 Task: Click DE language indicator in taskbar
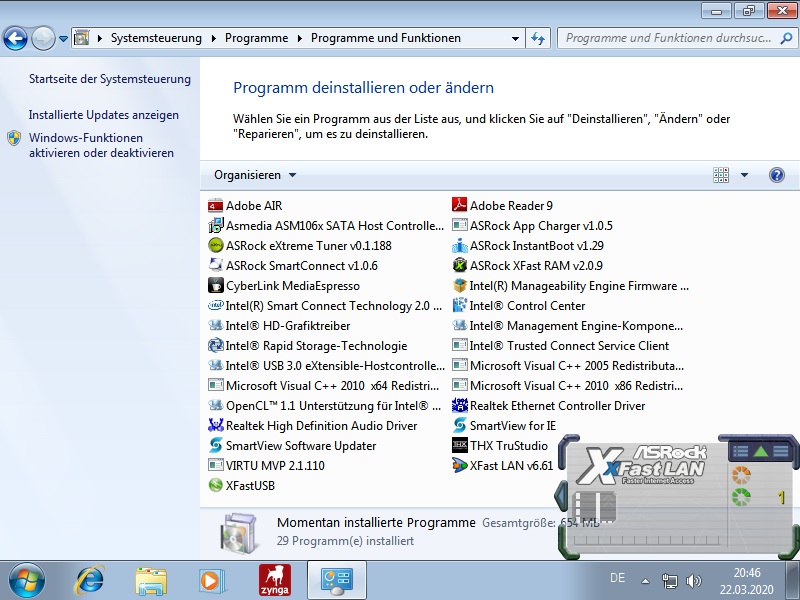617,578
